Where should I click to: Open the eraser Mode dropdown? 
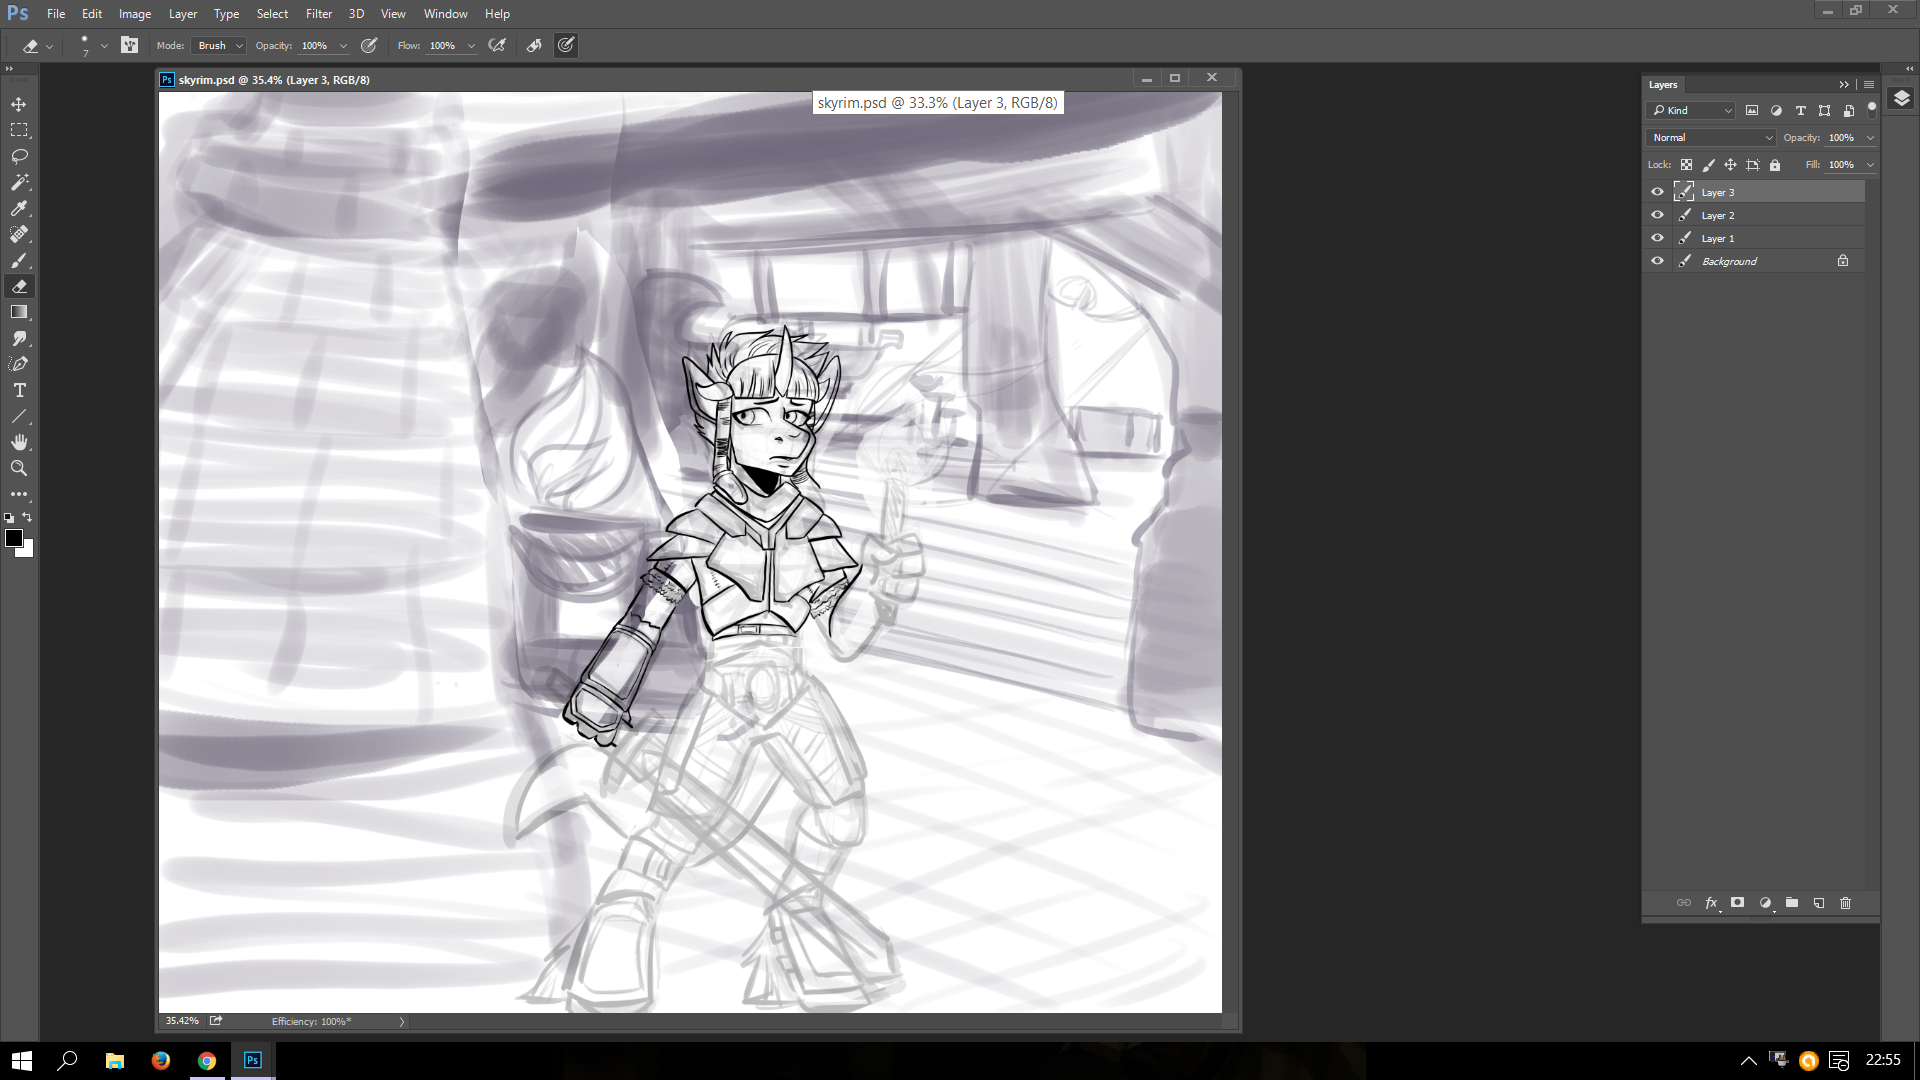coord(219,46)
